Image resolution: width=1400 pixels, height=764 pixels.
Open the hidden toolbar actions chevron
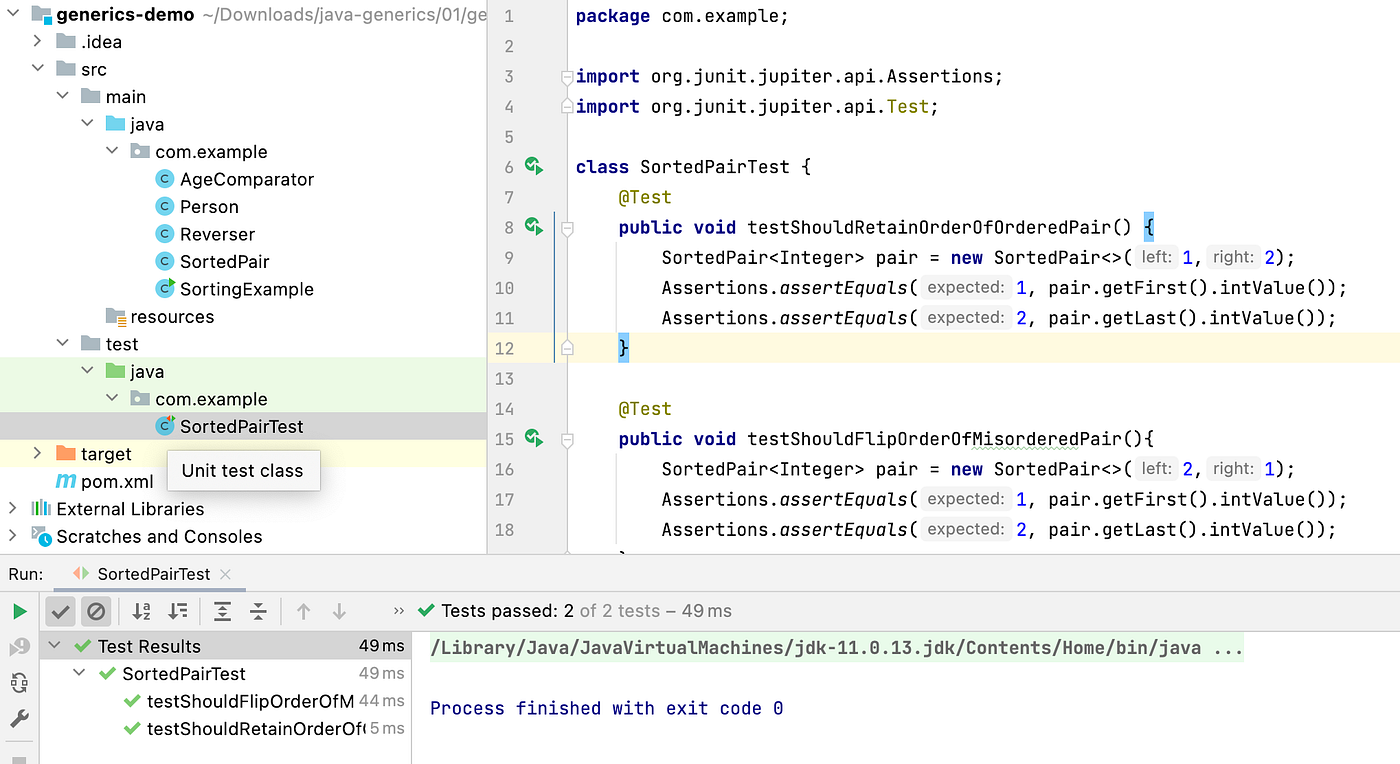(398, 610)
